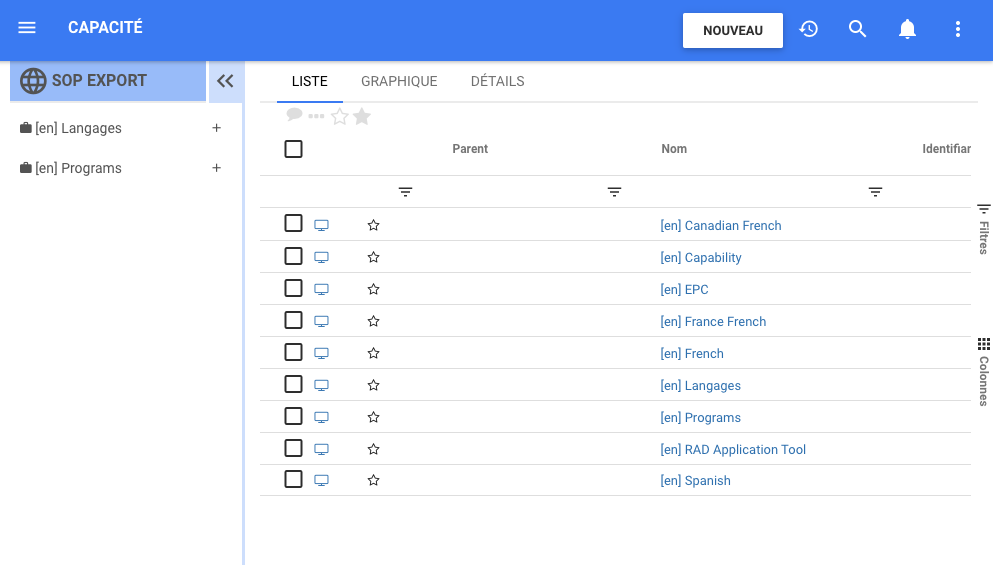Tick the checkbox for the Capability row
This screenshot has height=573, width=993.
coord(293,256)
